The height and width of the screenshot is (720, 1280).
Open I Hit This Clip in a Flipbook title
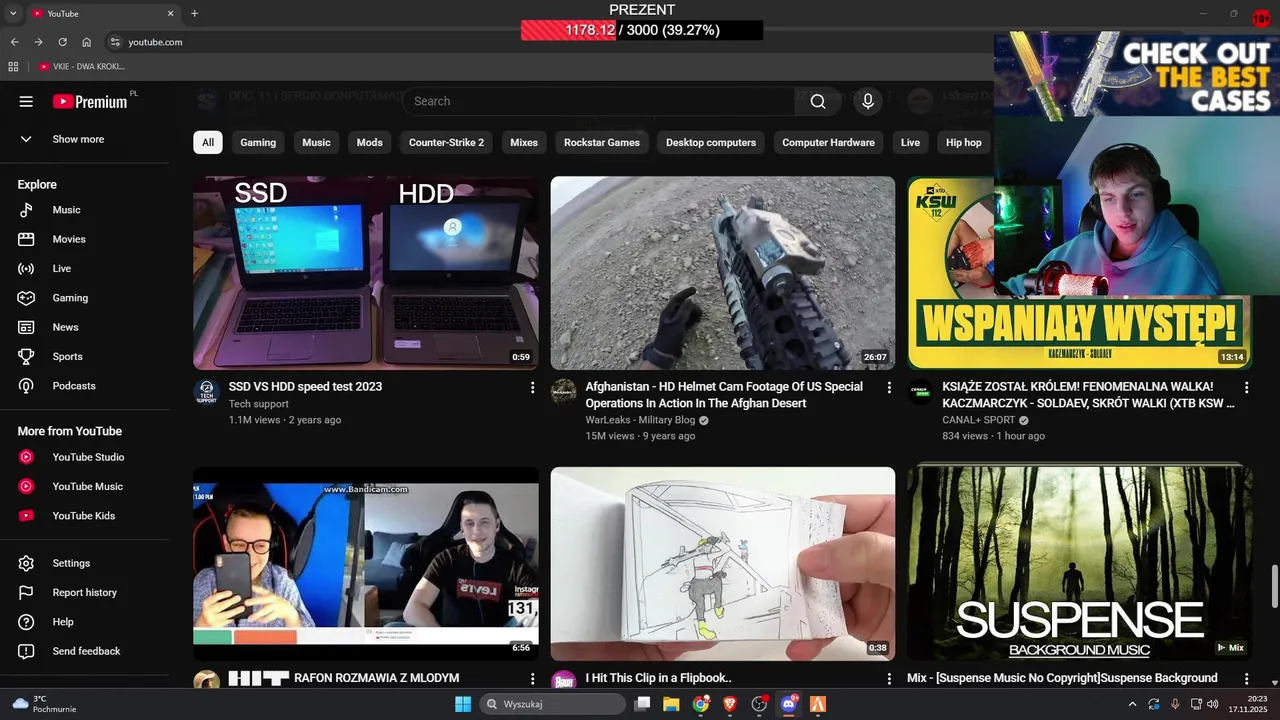click(658, 678)
